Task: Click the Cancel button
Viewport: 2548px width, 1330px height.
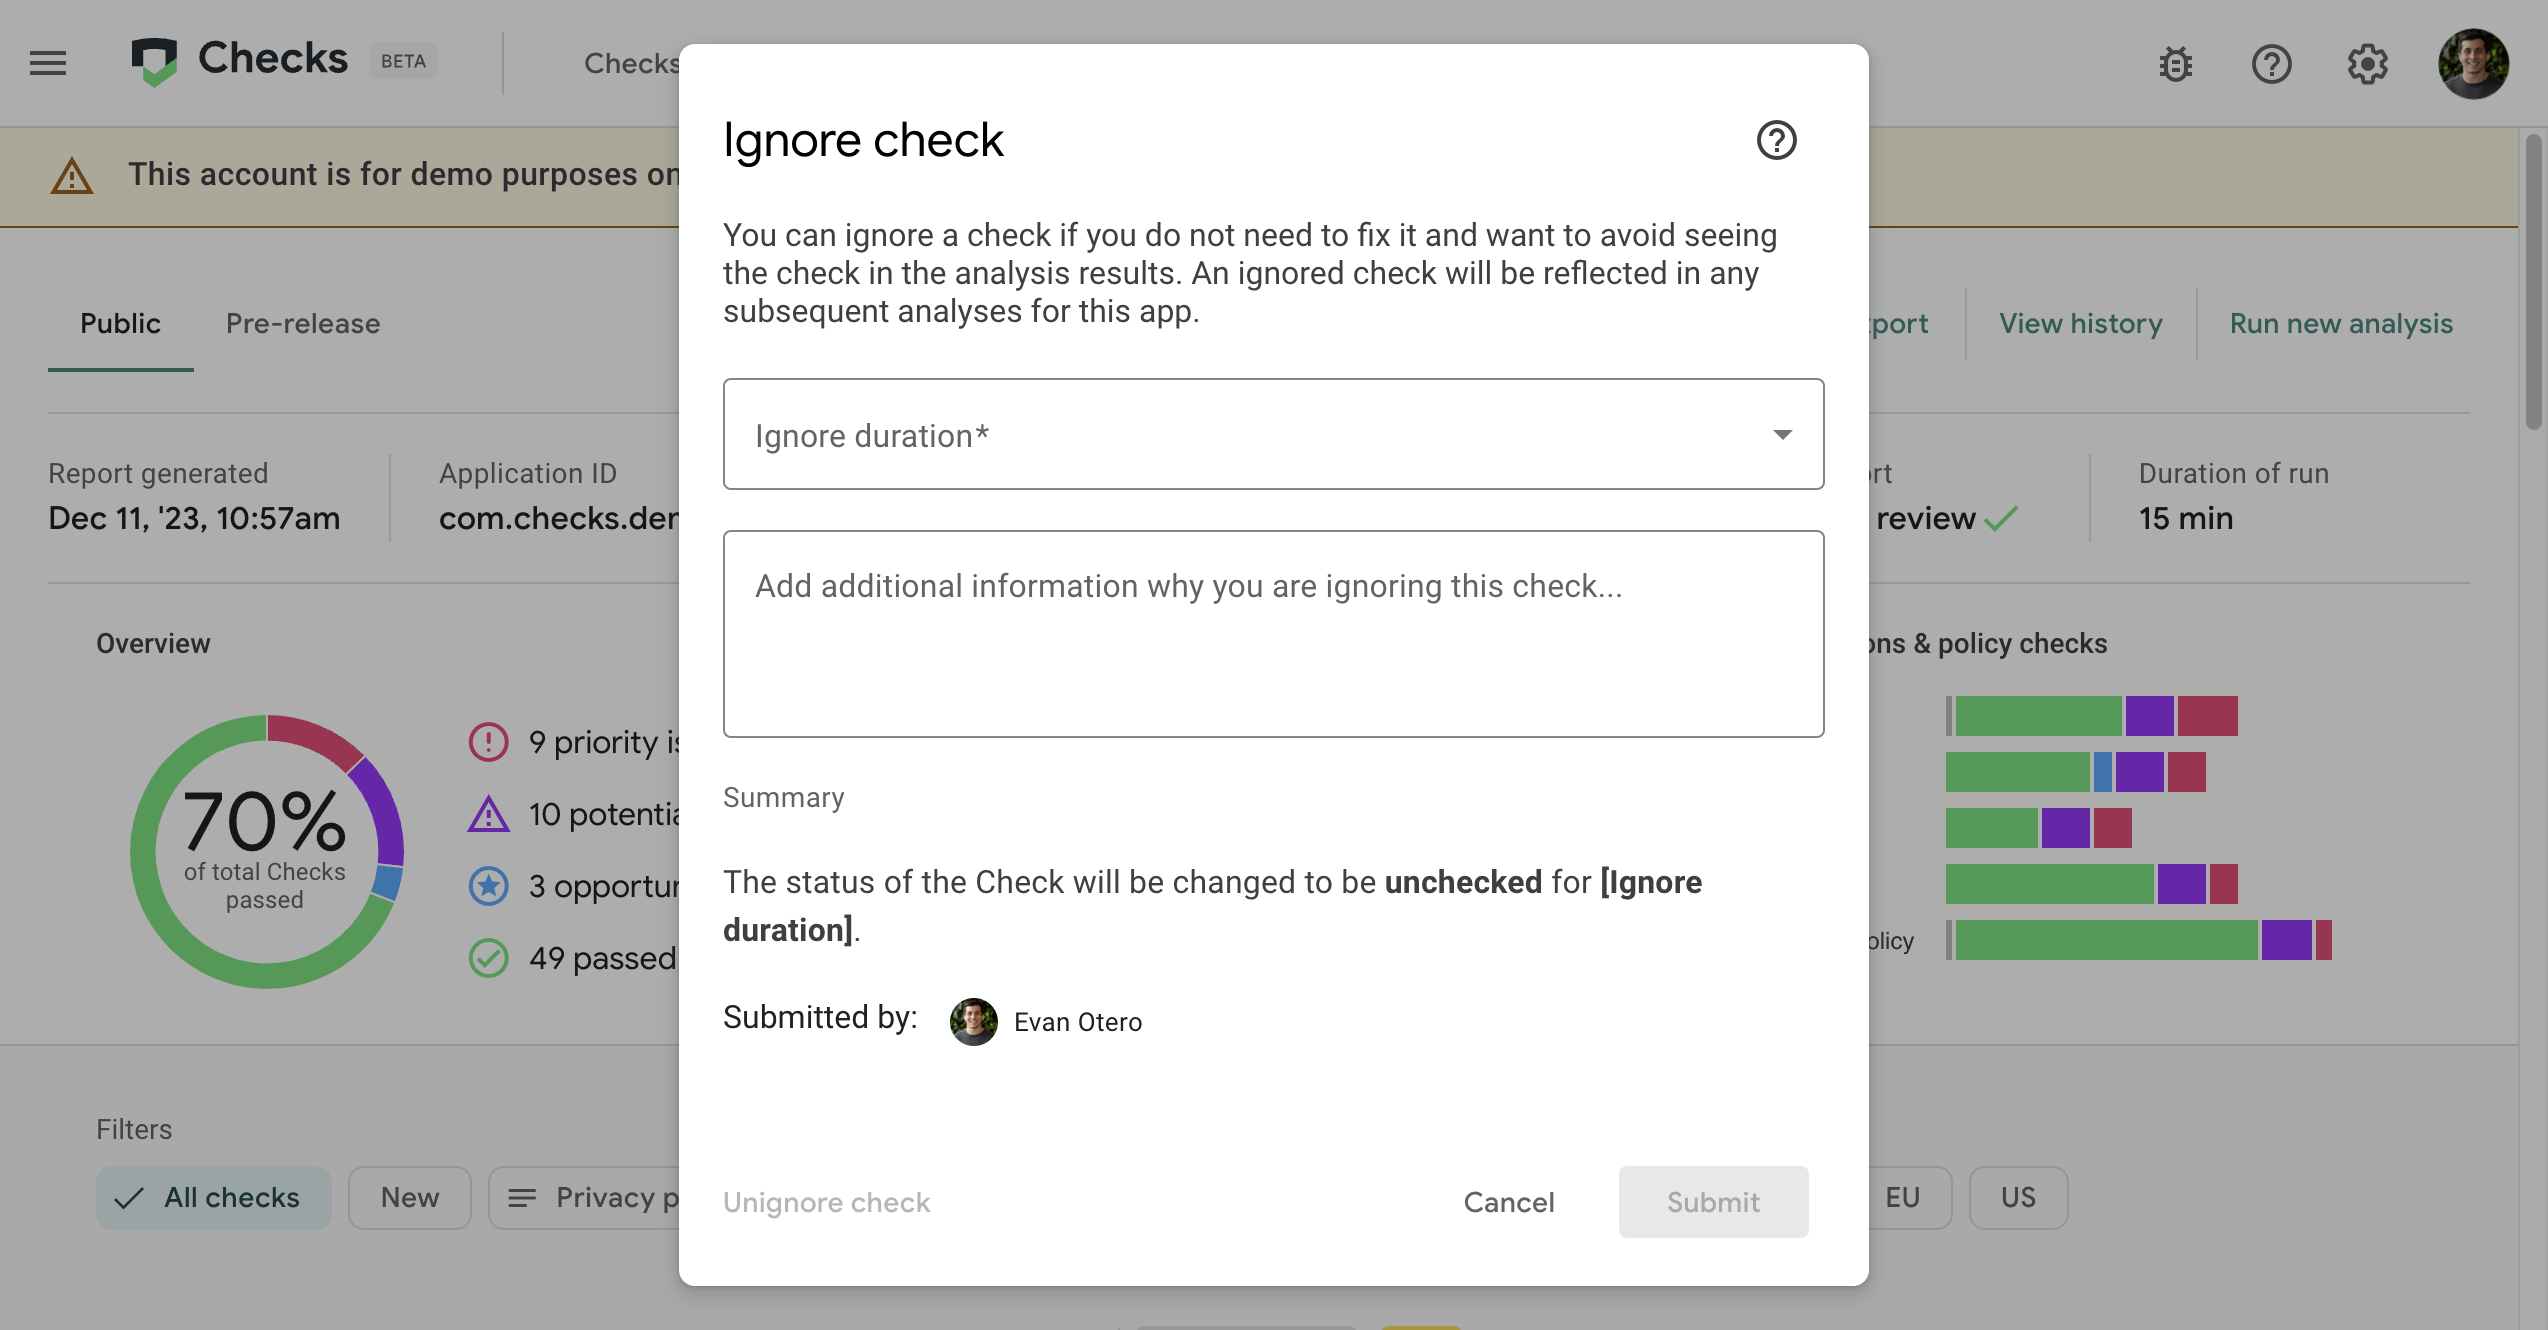Action: point(1508,1202)
